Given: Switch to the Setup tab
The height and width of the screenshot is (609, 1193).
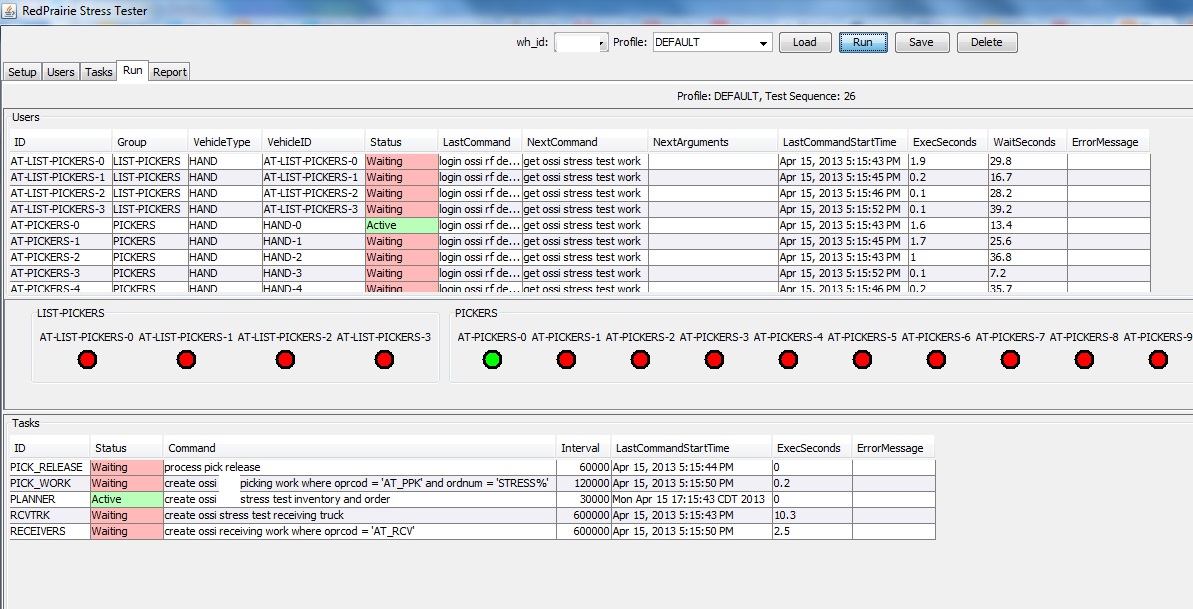Looking at the screenshot, I should click(23, 71).
